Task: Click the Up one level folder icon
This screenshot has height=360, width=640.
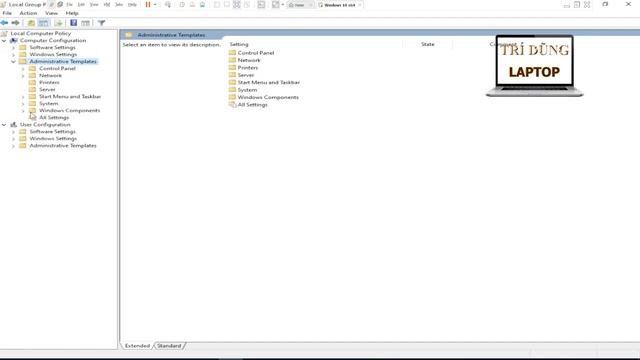Action: point(31,23)
